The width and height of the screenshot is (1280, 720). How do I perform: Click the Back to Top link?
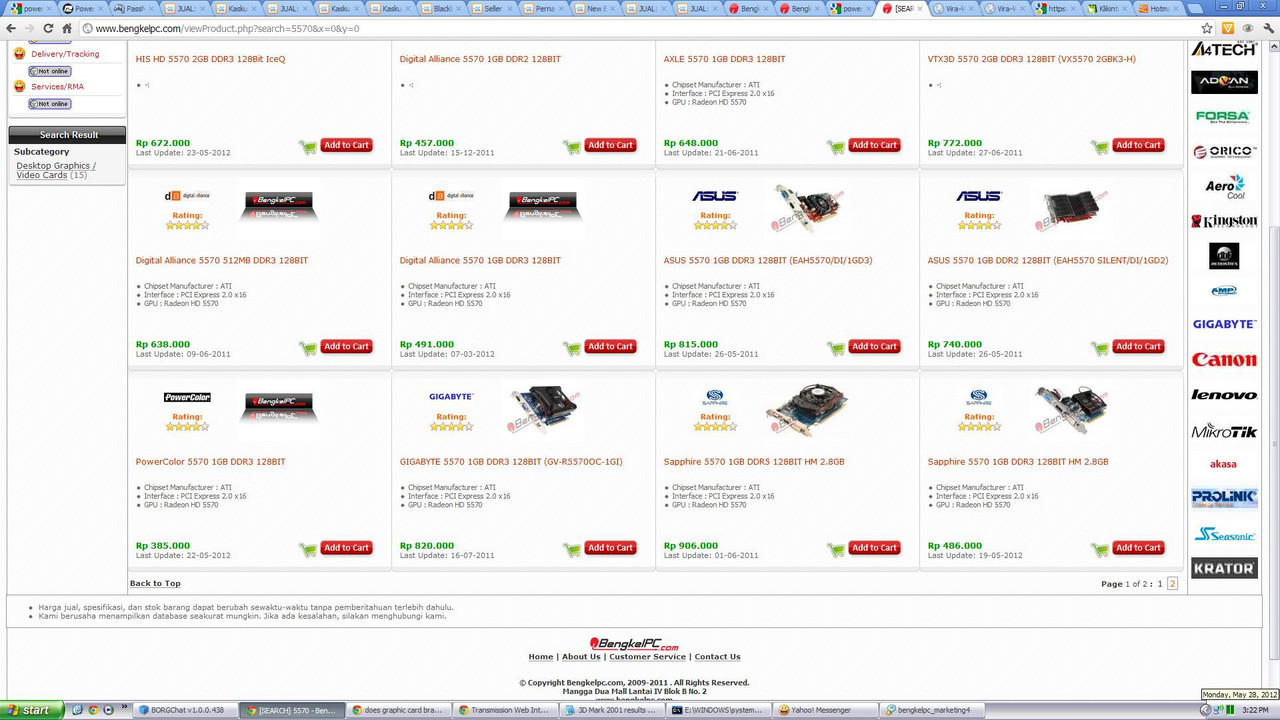tap(155, 583)
